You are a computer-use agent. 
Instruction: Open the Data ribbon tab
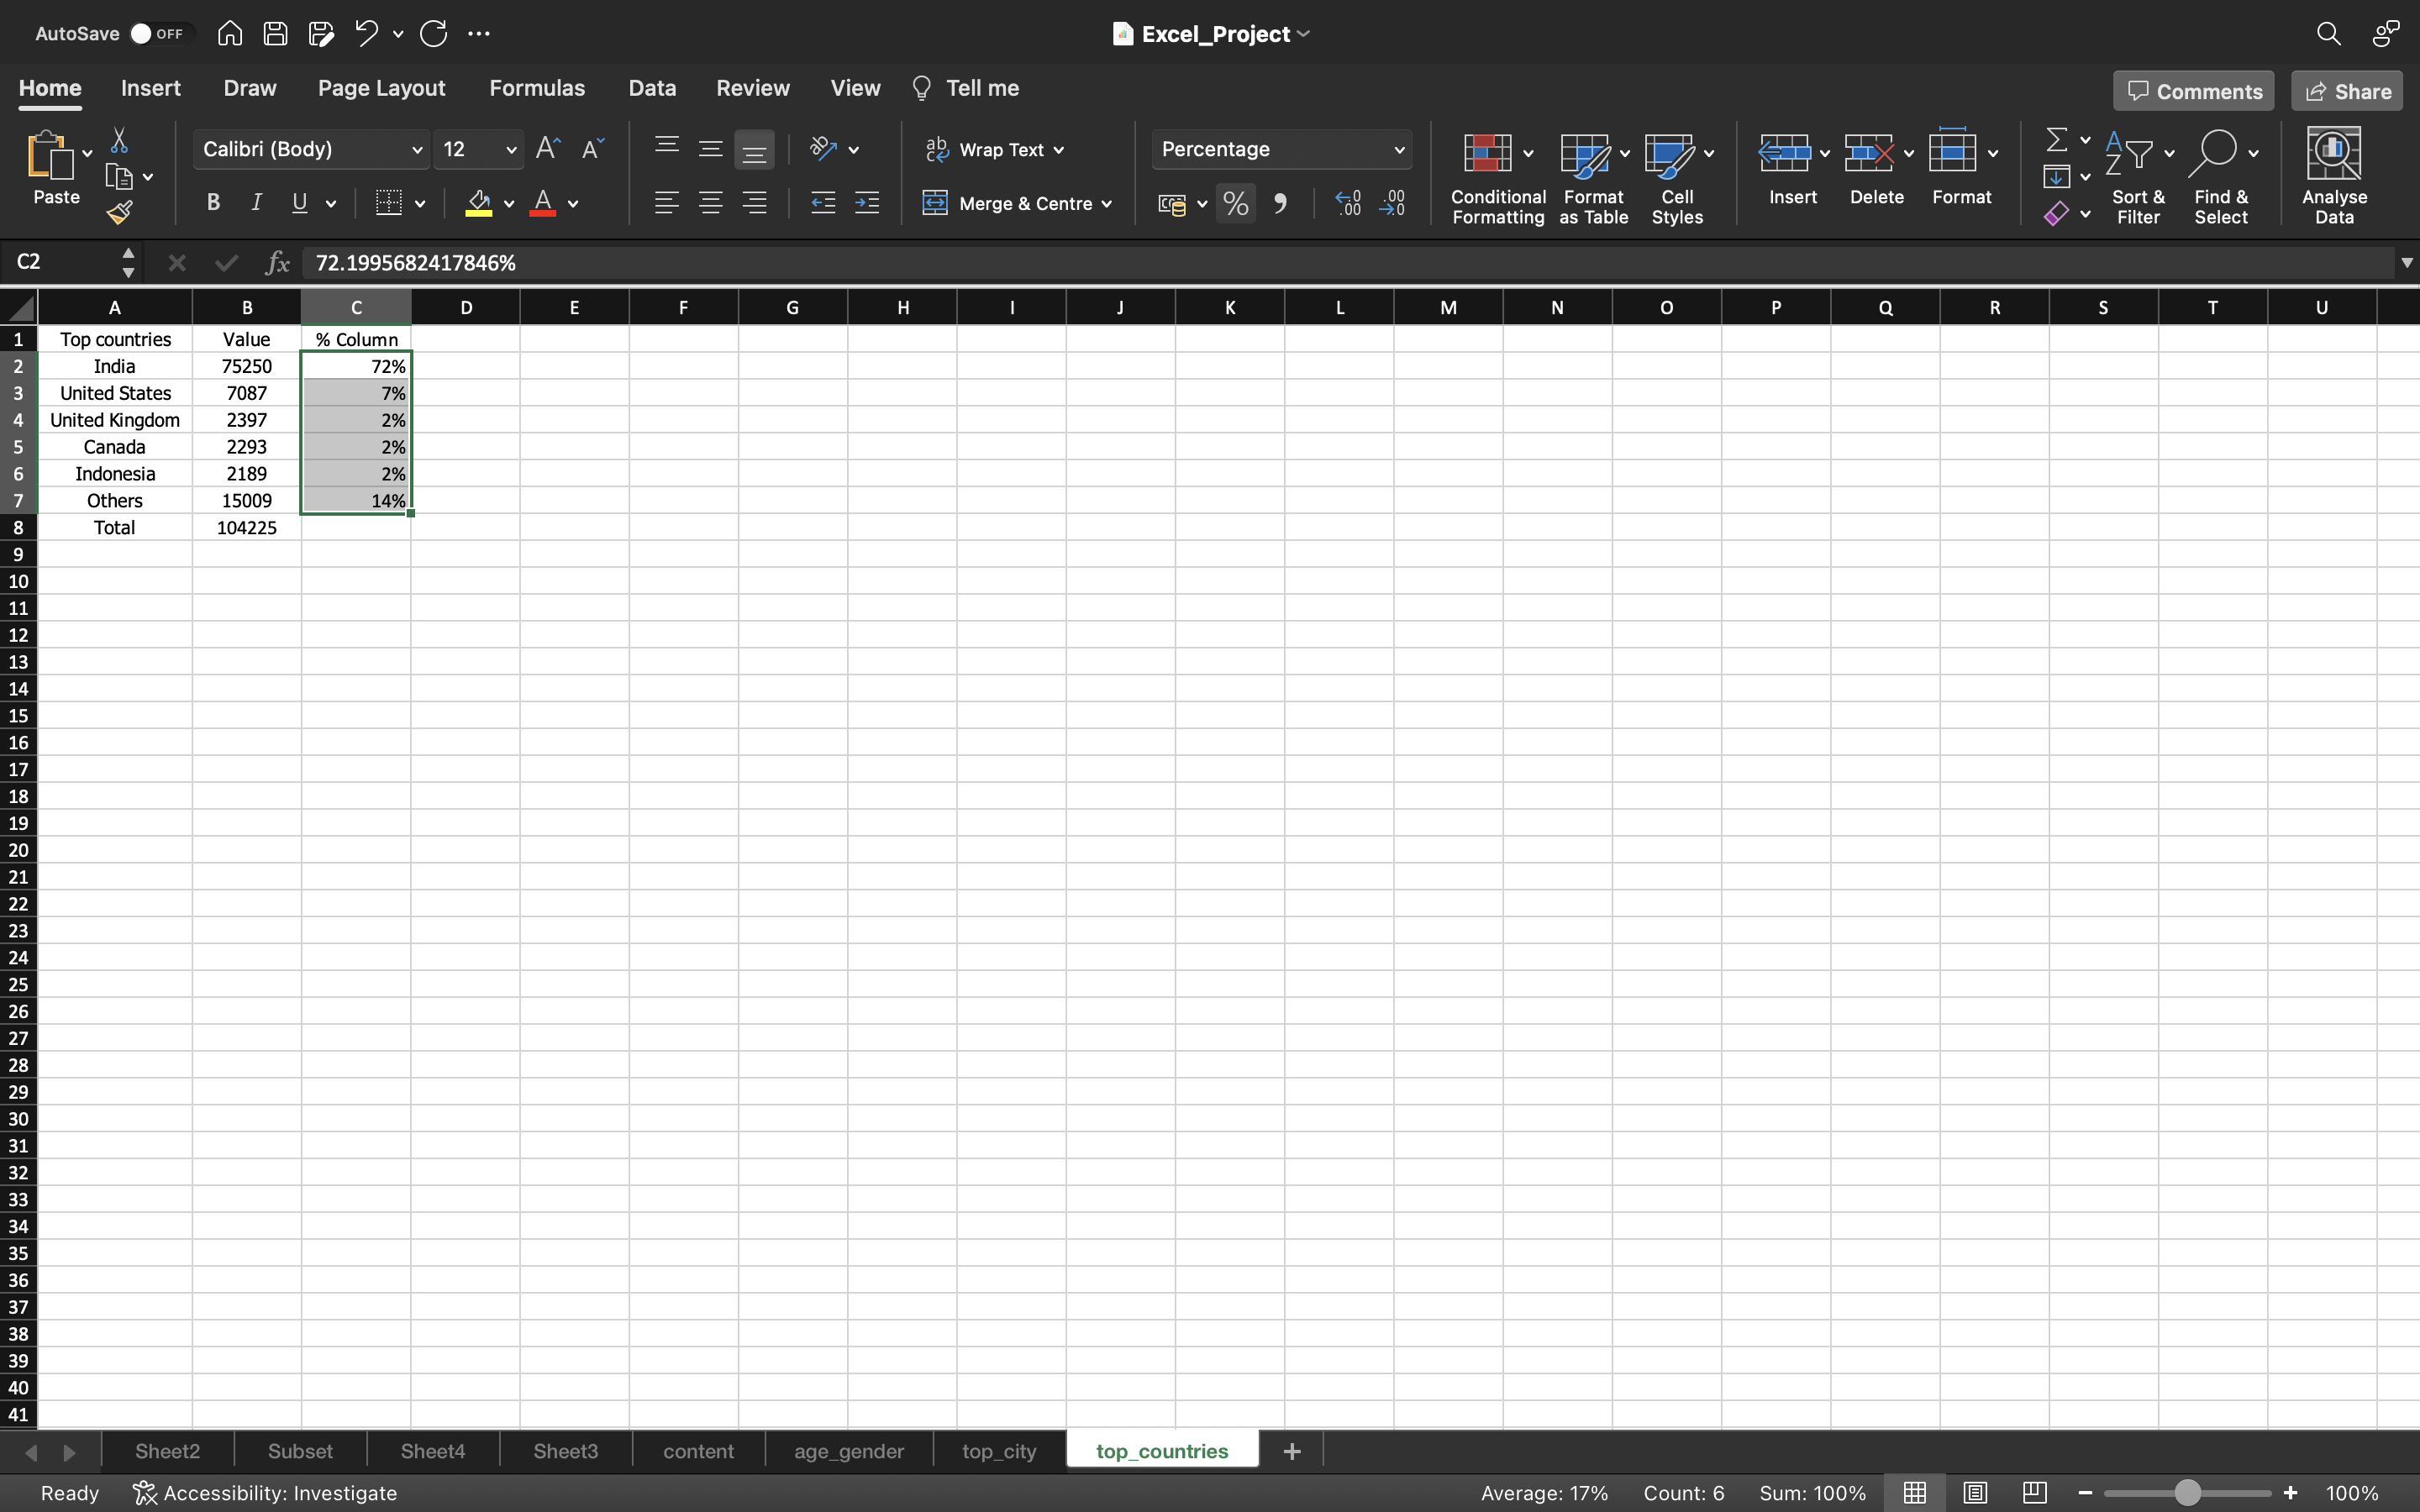pyautogui.click(x=652, y=88)
